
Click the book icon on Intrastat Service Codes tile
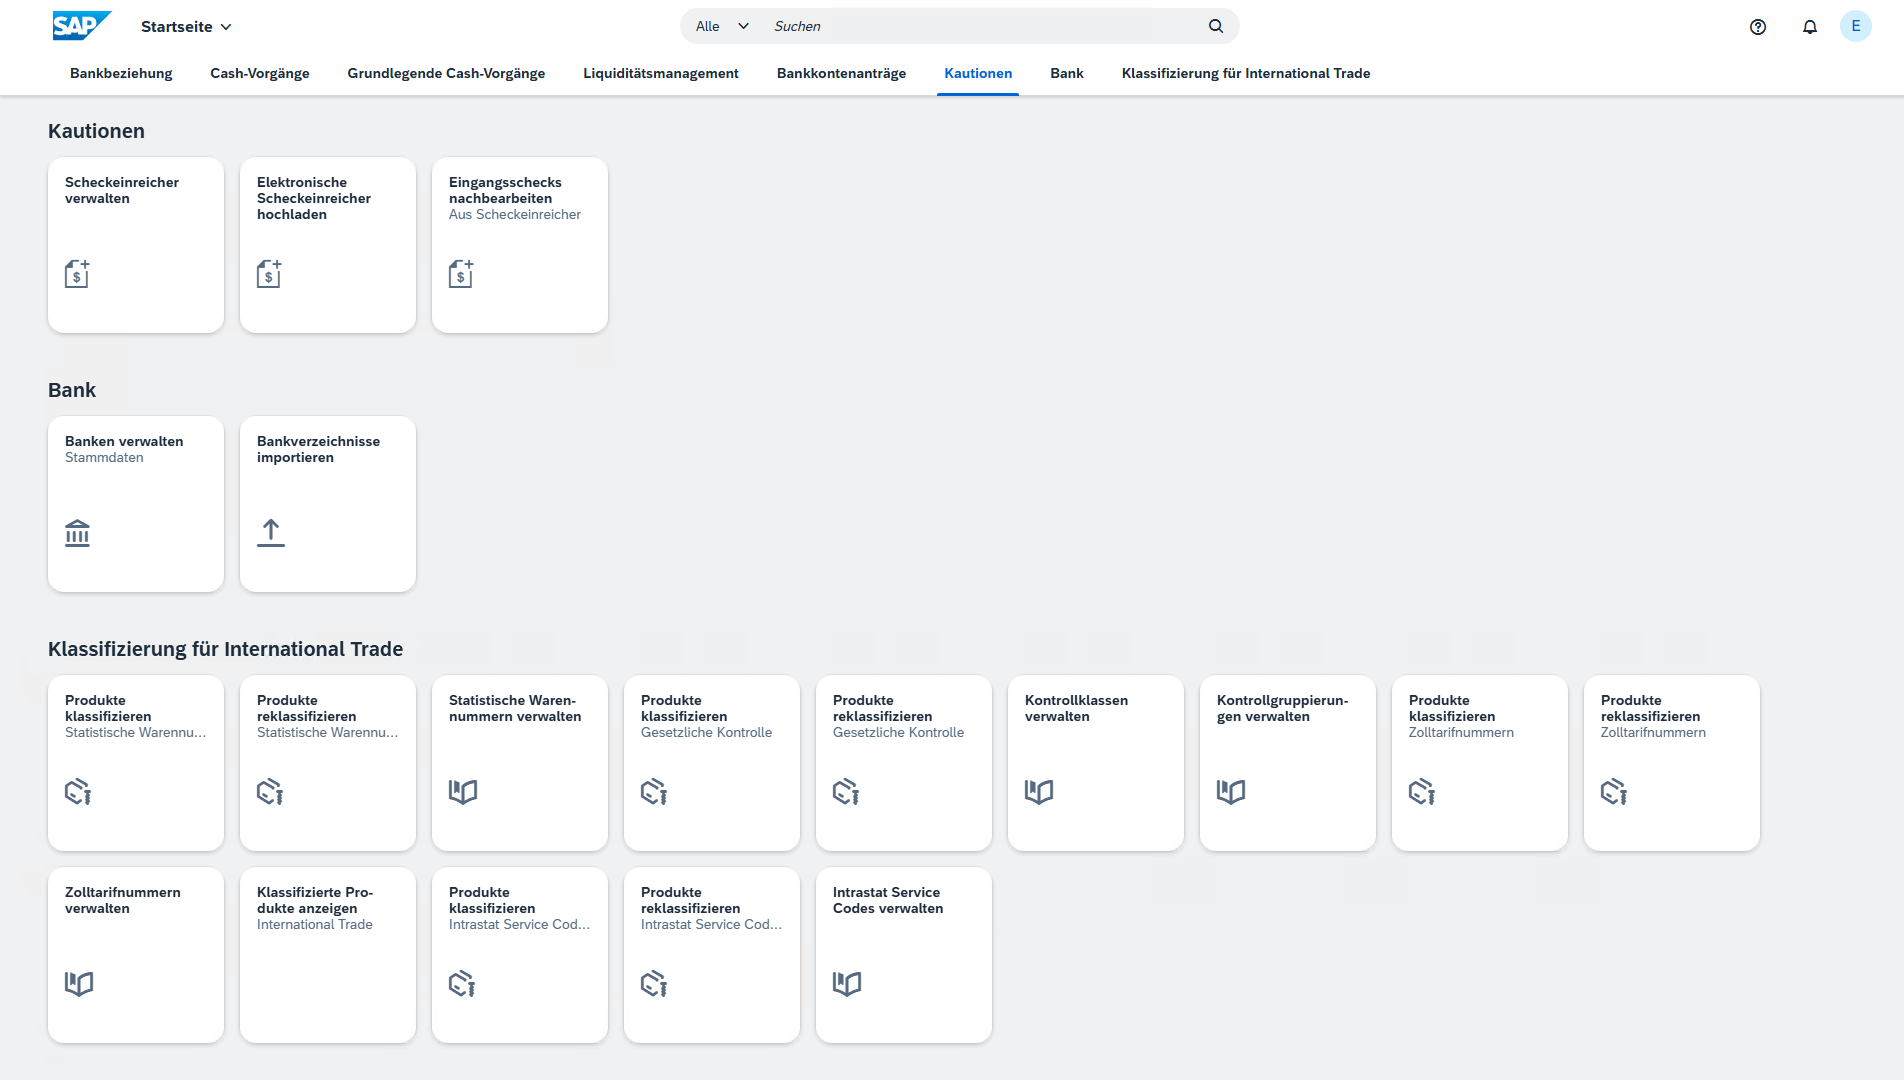coord(847,984)
